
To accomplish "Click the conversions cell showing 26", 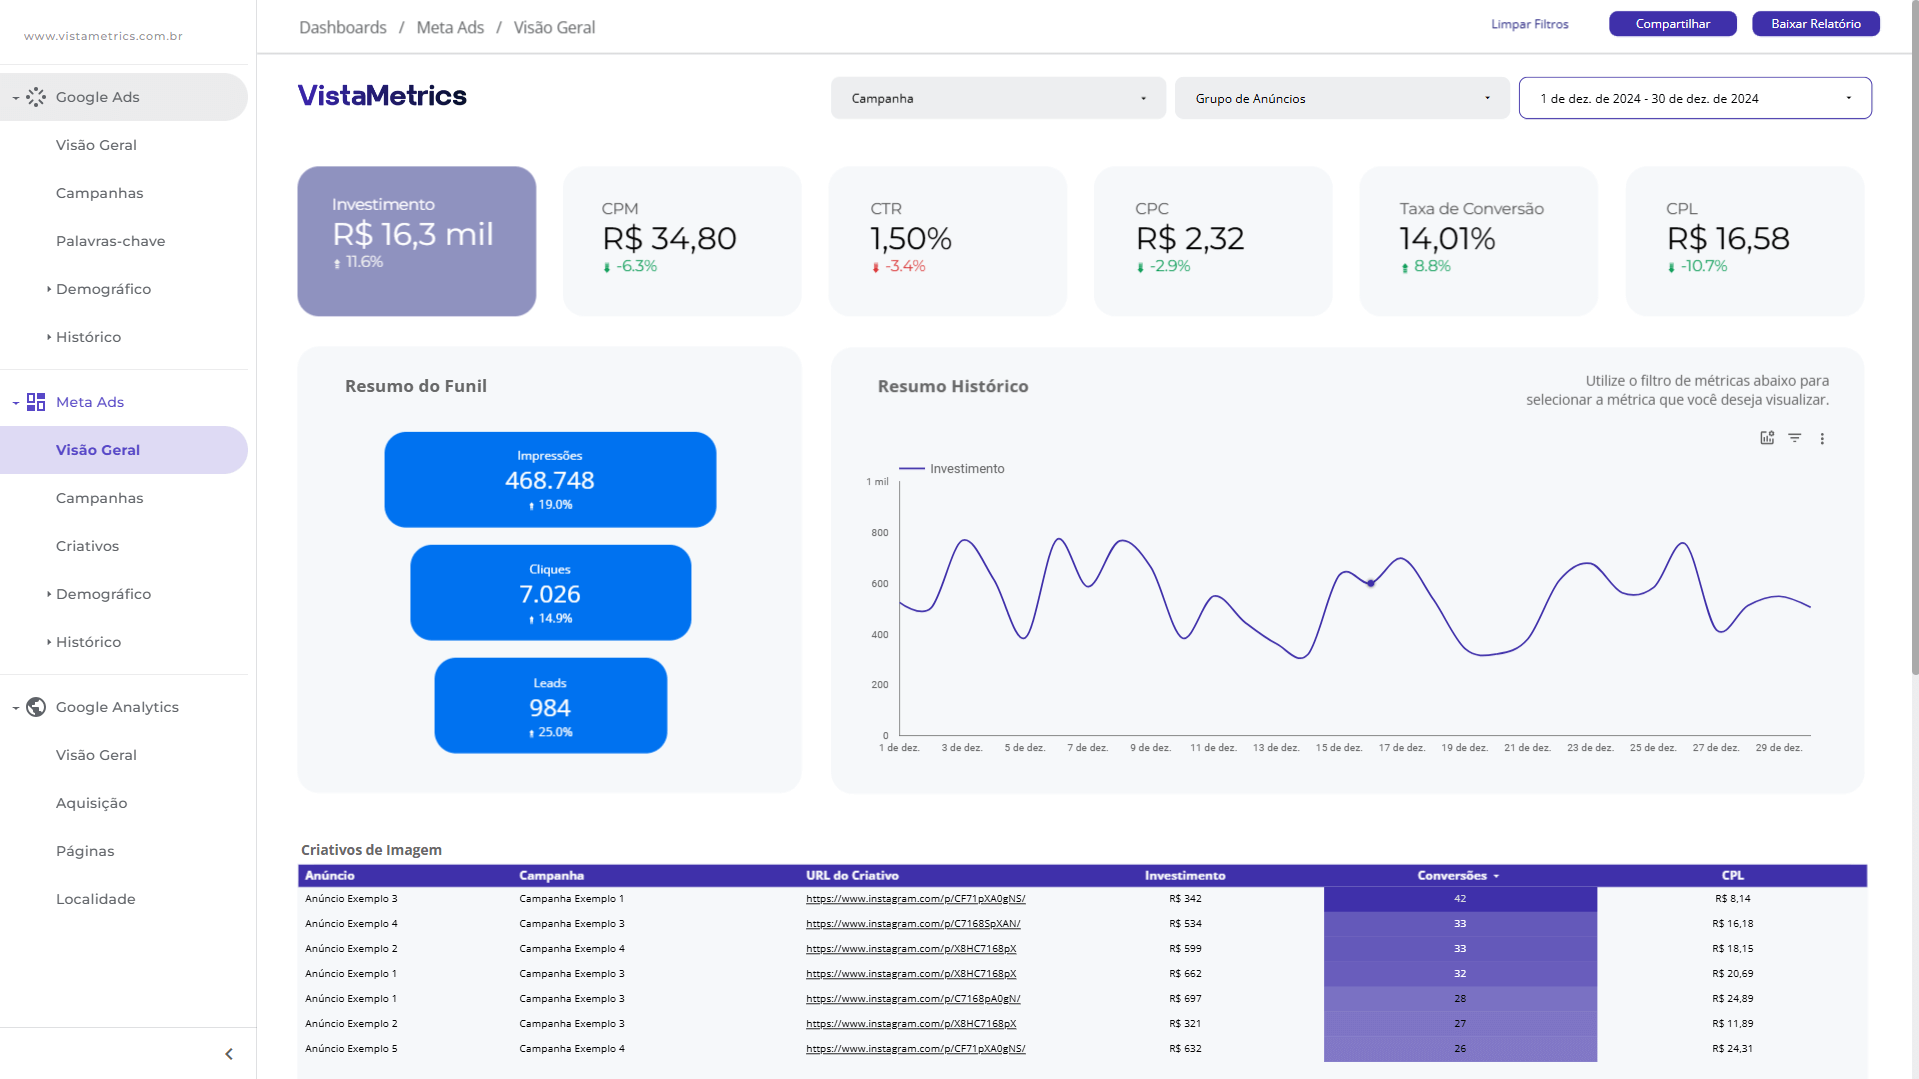I will pos(1460,1049).
